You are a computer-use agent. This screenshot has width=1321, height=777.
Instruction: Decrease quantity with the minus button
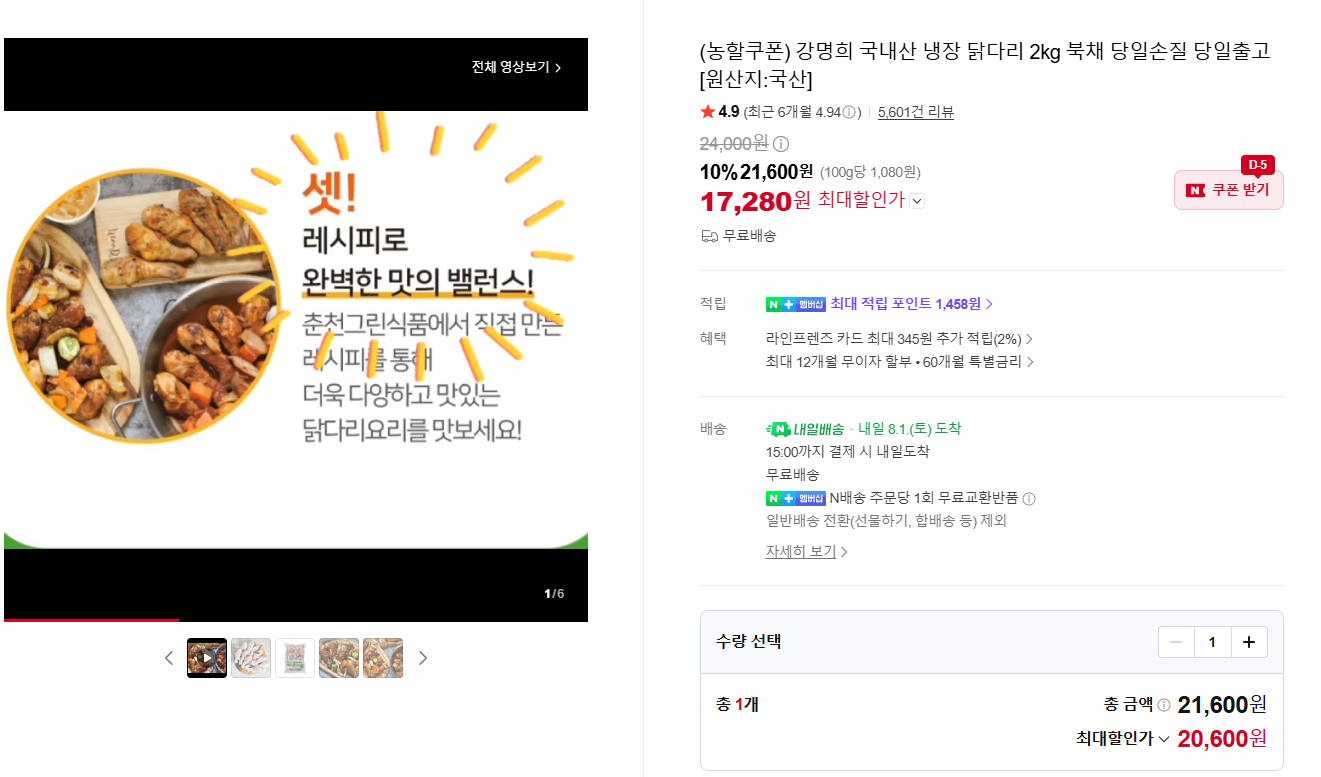[x=1176, y=642]
